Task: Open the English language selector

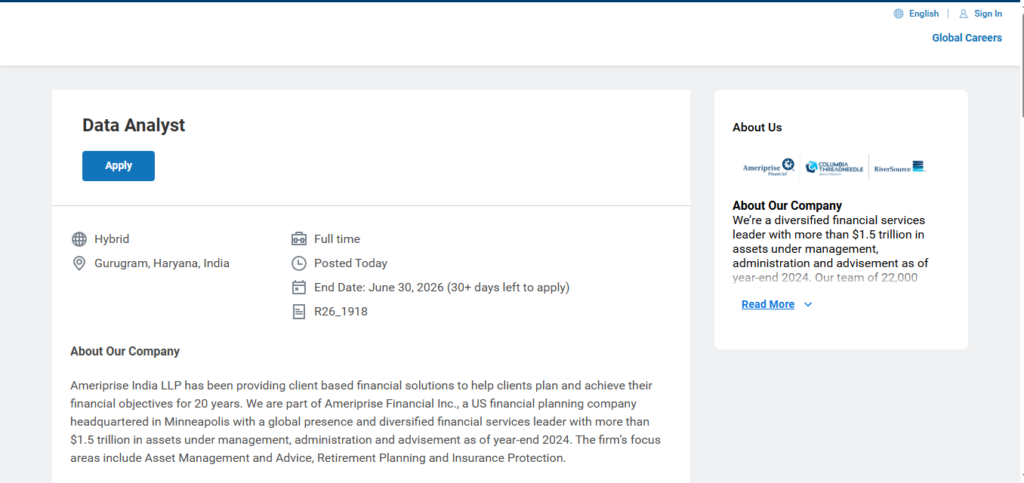Action: point(923,14)
